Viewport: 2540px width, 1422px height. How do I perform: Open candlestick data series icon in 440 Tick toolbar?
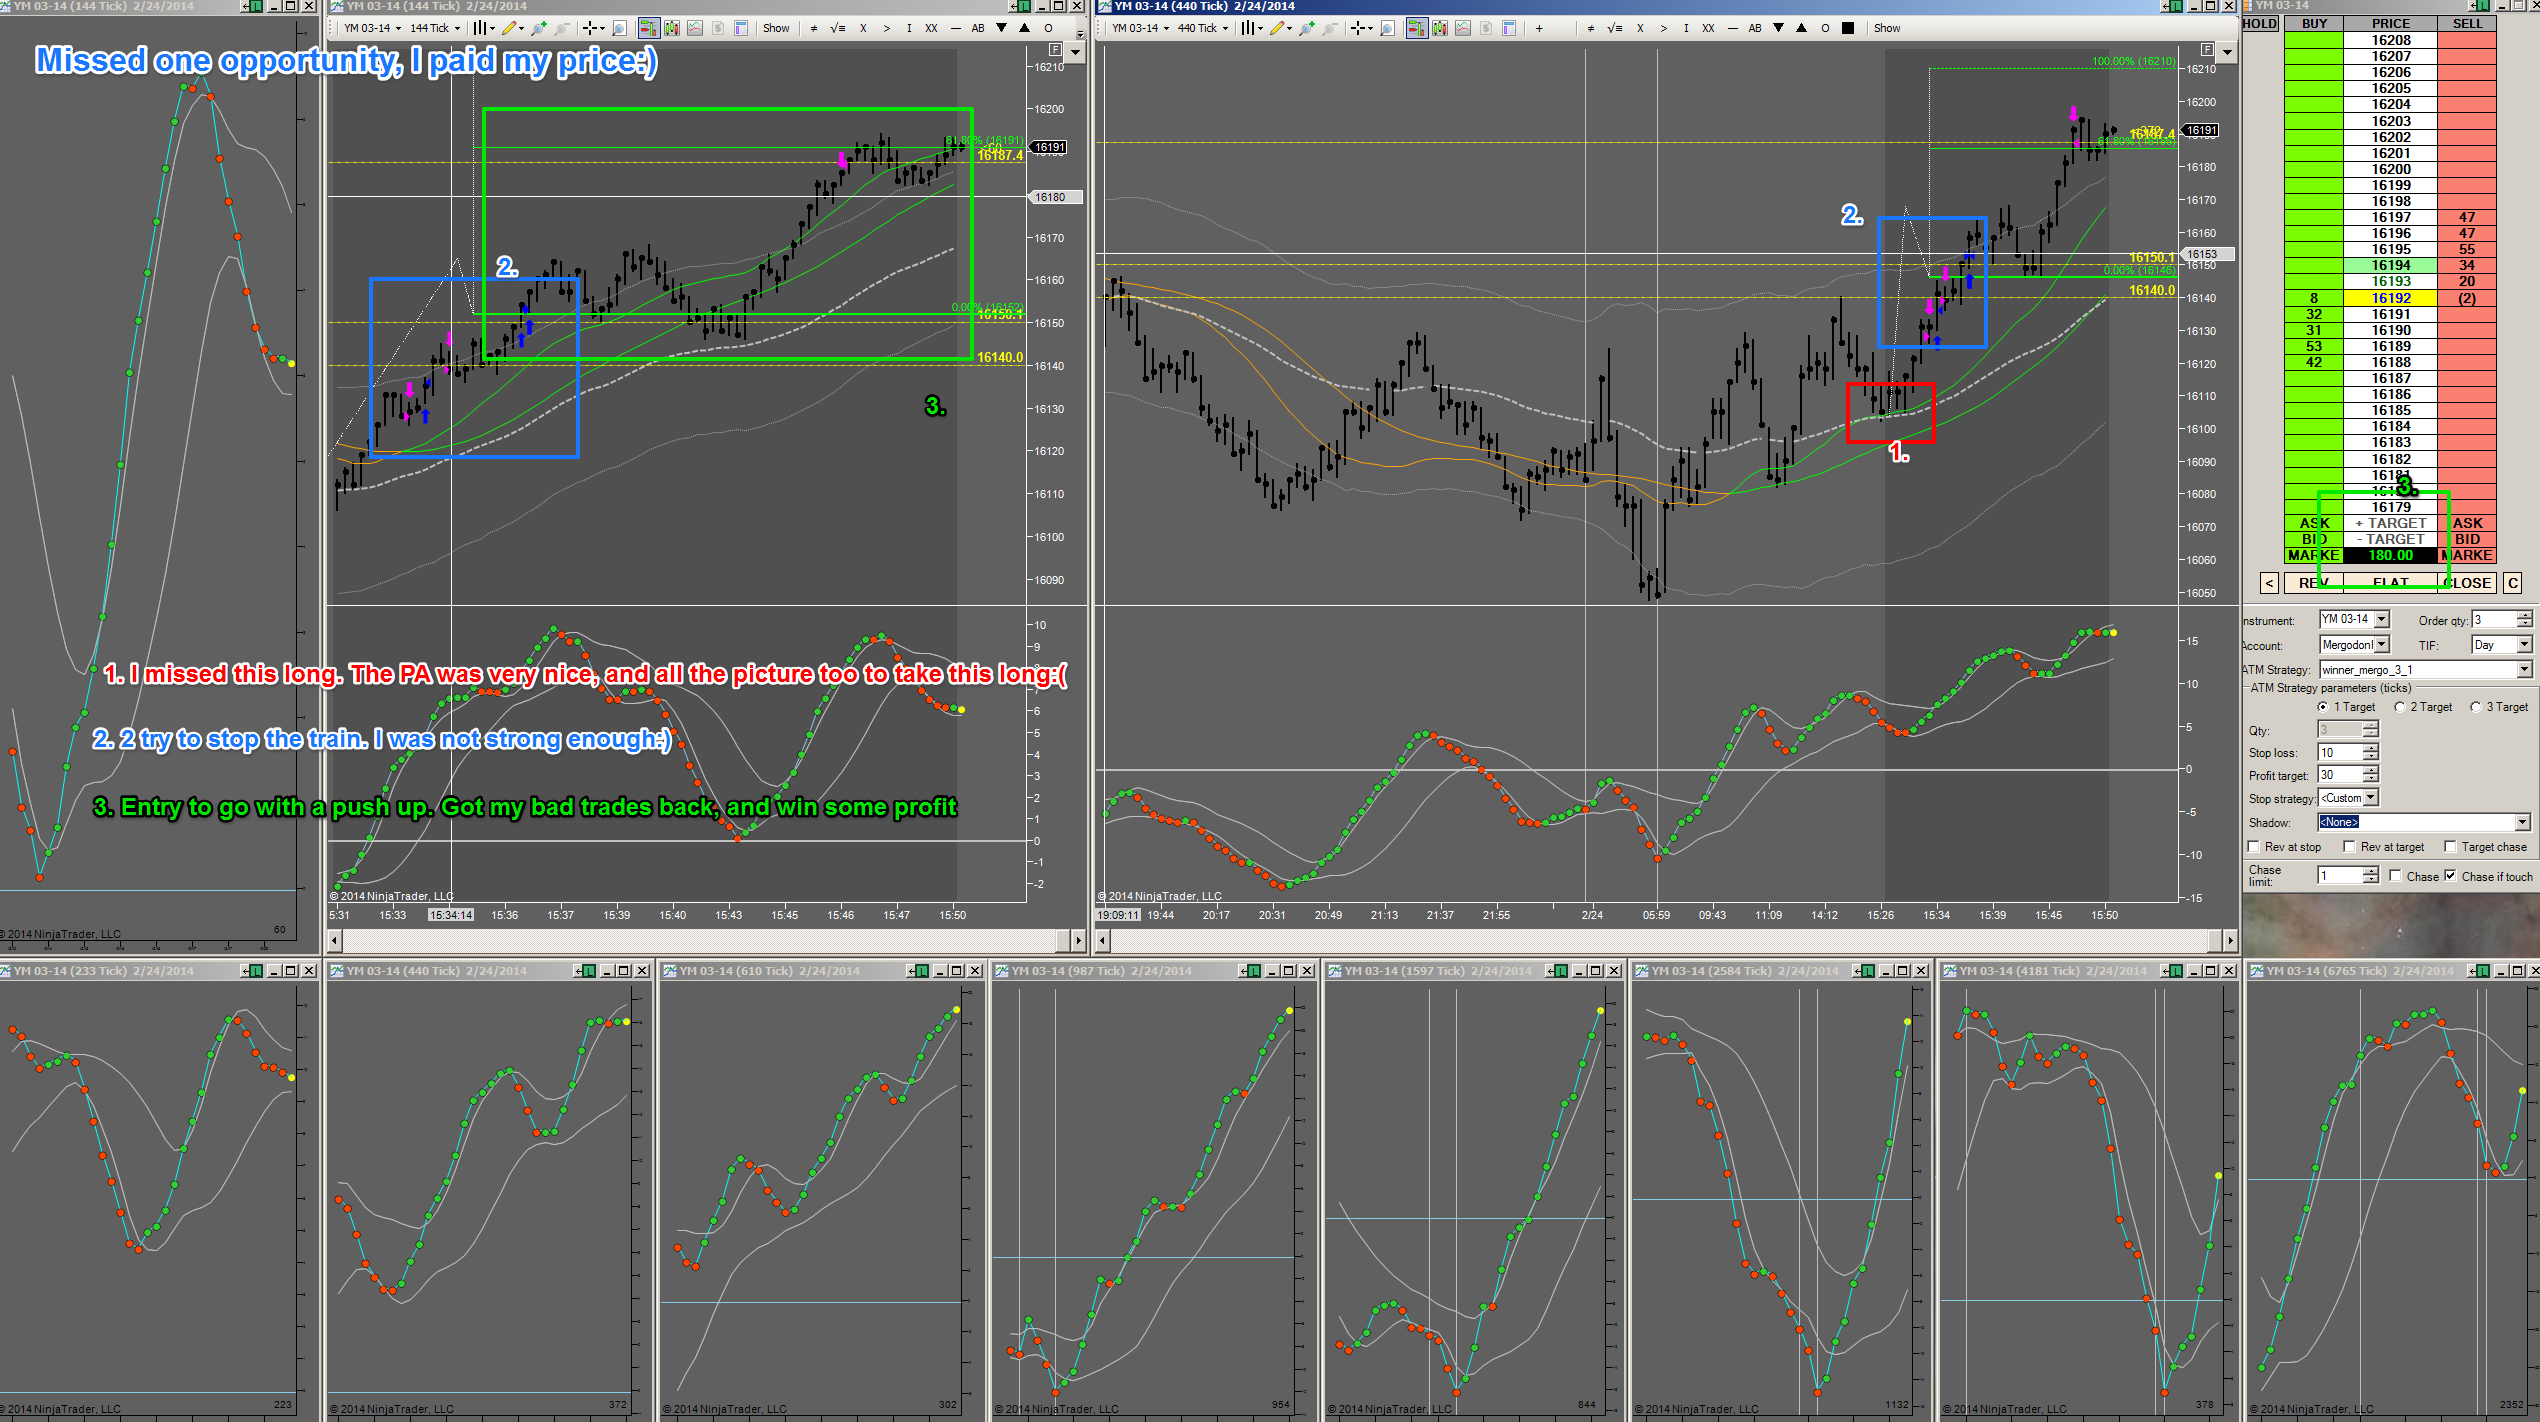pos(1440,28)
